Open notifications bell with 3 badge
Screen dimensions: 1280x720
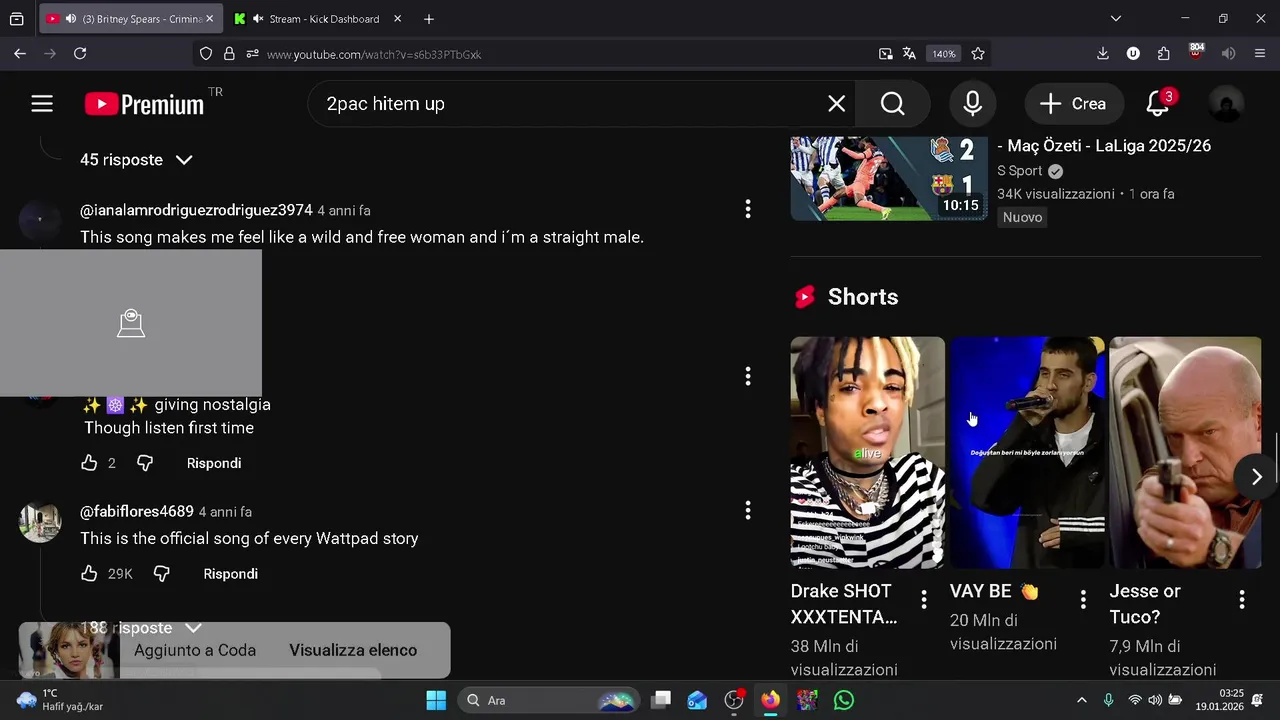click(x=1158, y=103)
